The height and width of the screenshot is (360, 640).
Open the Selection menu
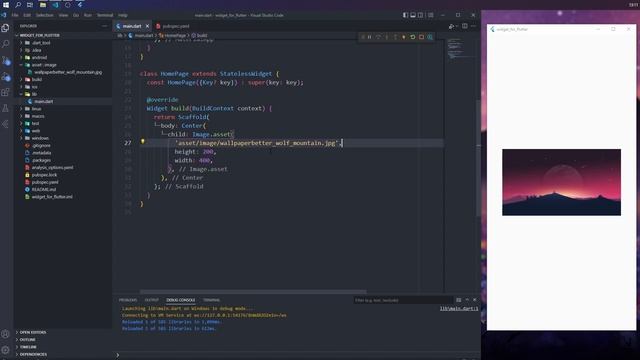coord(44,15)
